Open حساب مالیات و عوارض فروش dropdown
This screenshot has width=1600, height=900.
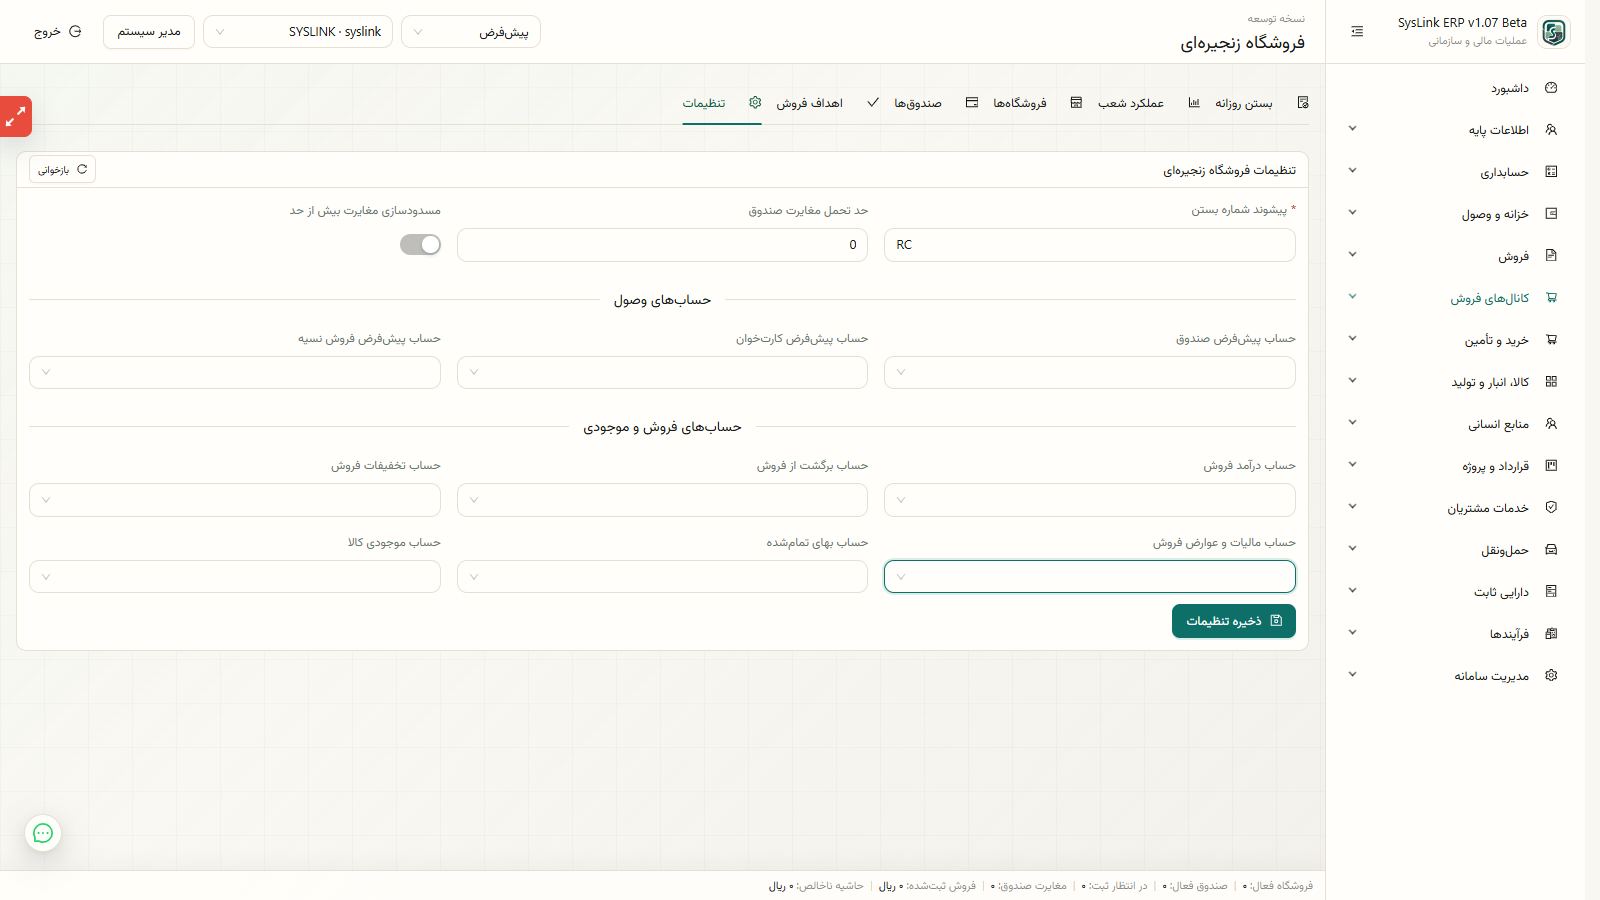(x=1090, y=577)
